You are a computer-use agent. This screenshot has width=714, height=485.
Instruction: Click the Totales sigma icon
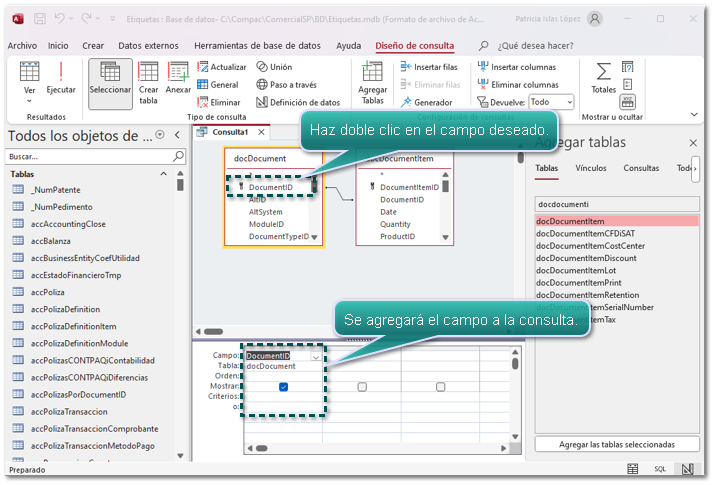coord(603,78)
